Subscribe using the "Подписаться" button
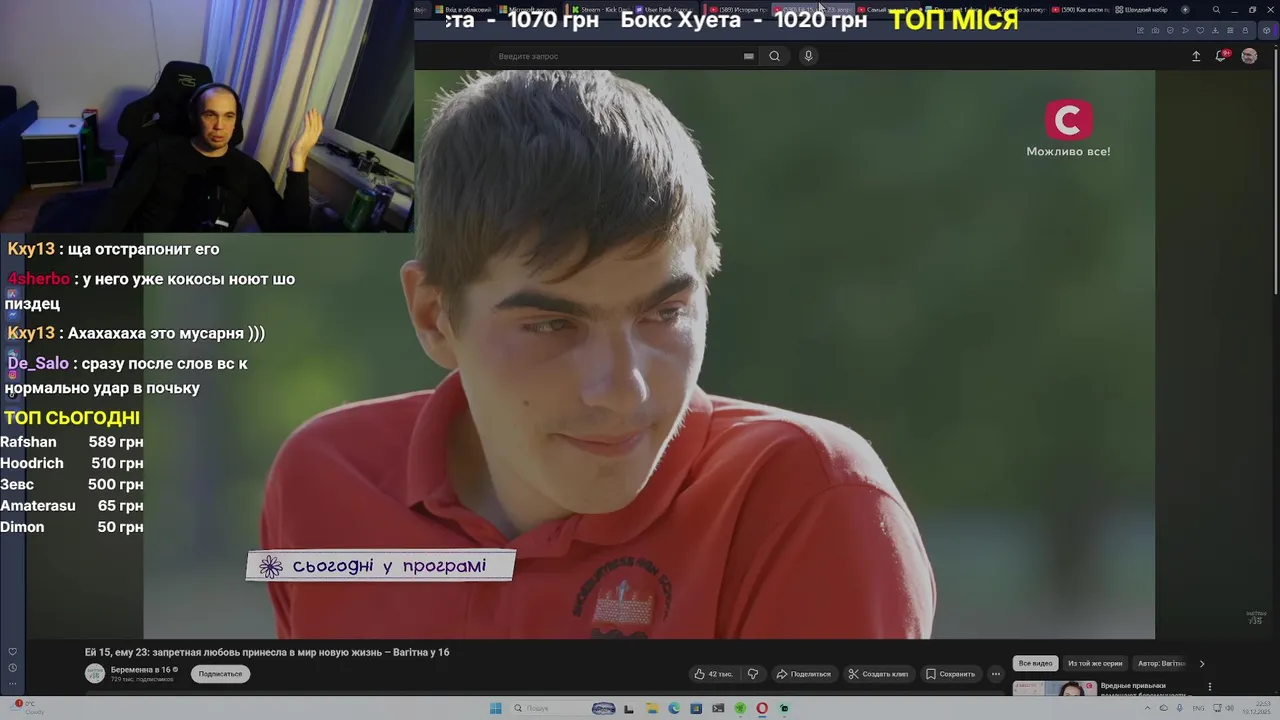The height and width of the screenshot is (720, 1280). (220, 674)
